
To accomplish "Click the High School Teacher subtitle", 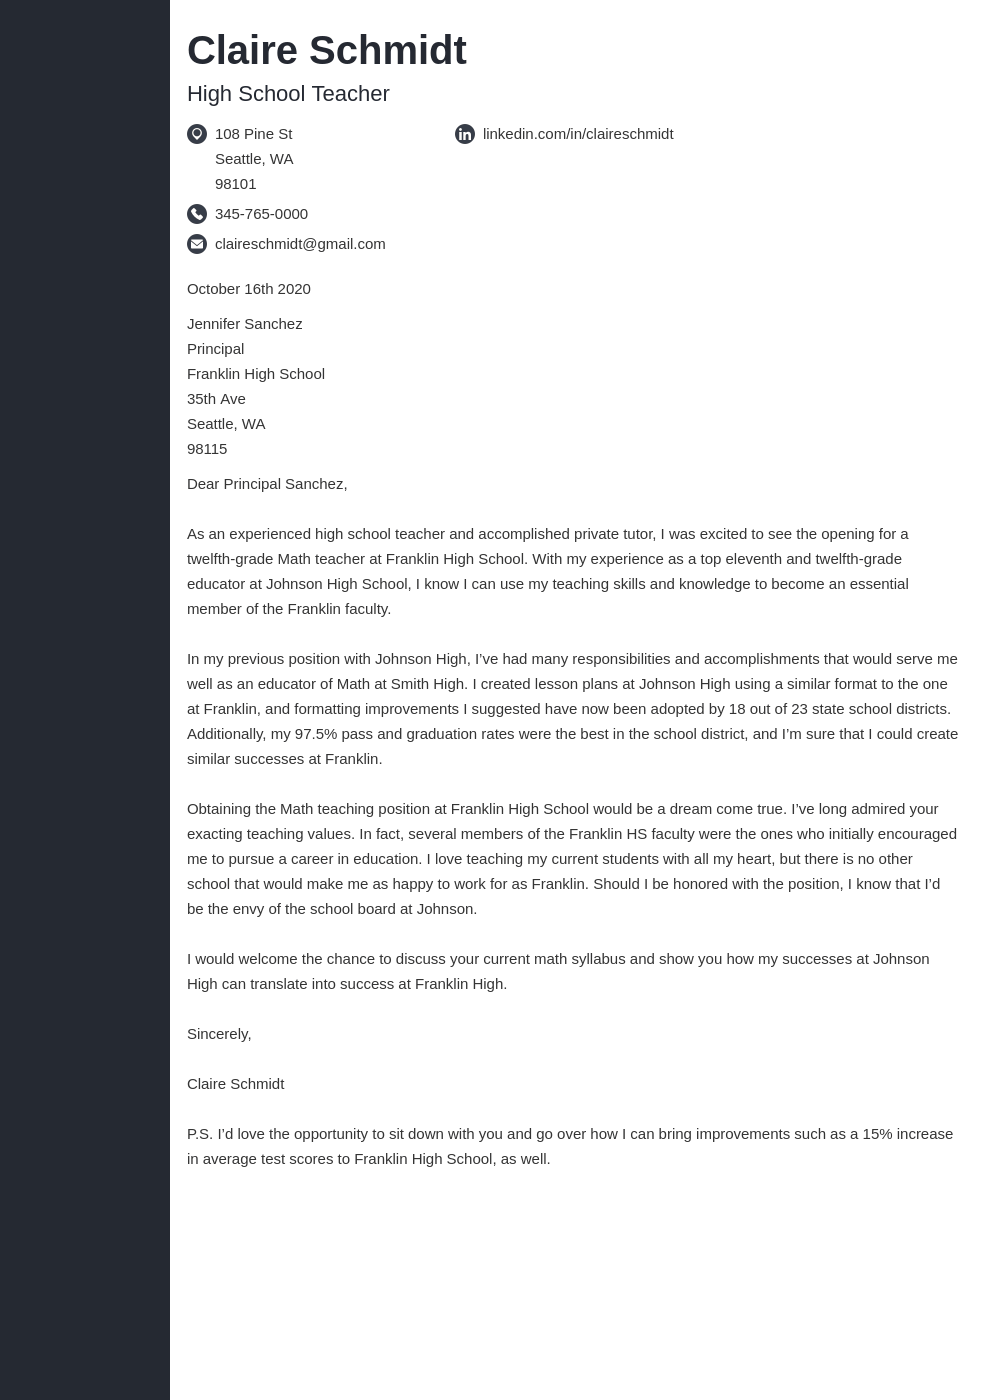I will [288, 94].
